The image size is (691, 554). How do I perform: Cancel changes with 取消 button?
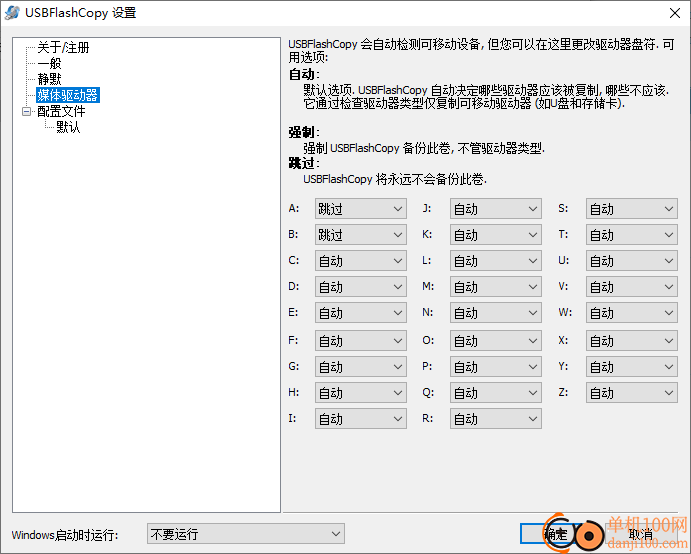(x=640, y=534)
